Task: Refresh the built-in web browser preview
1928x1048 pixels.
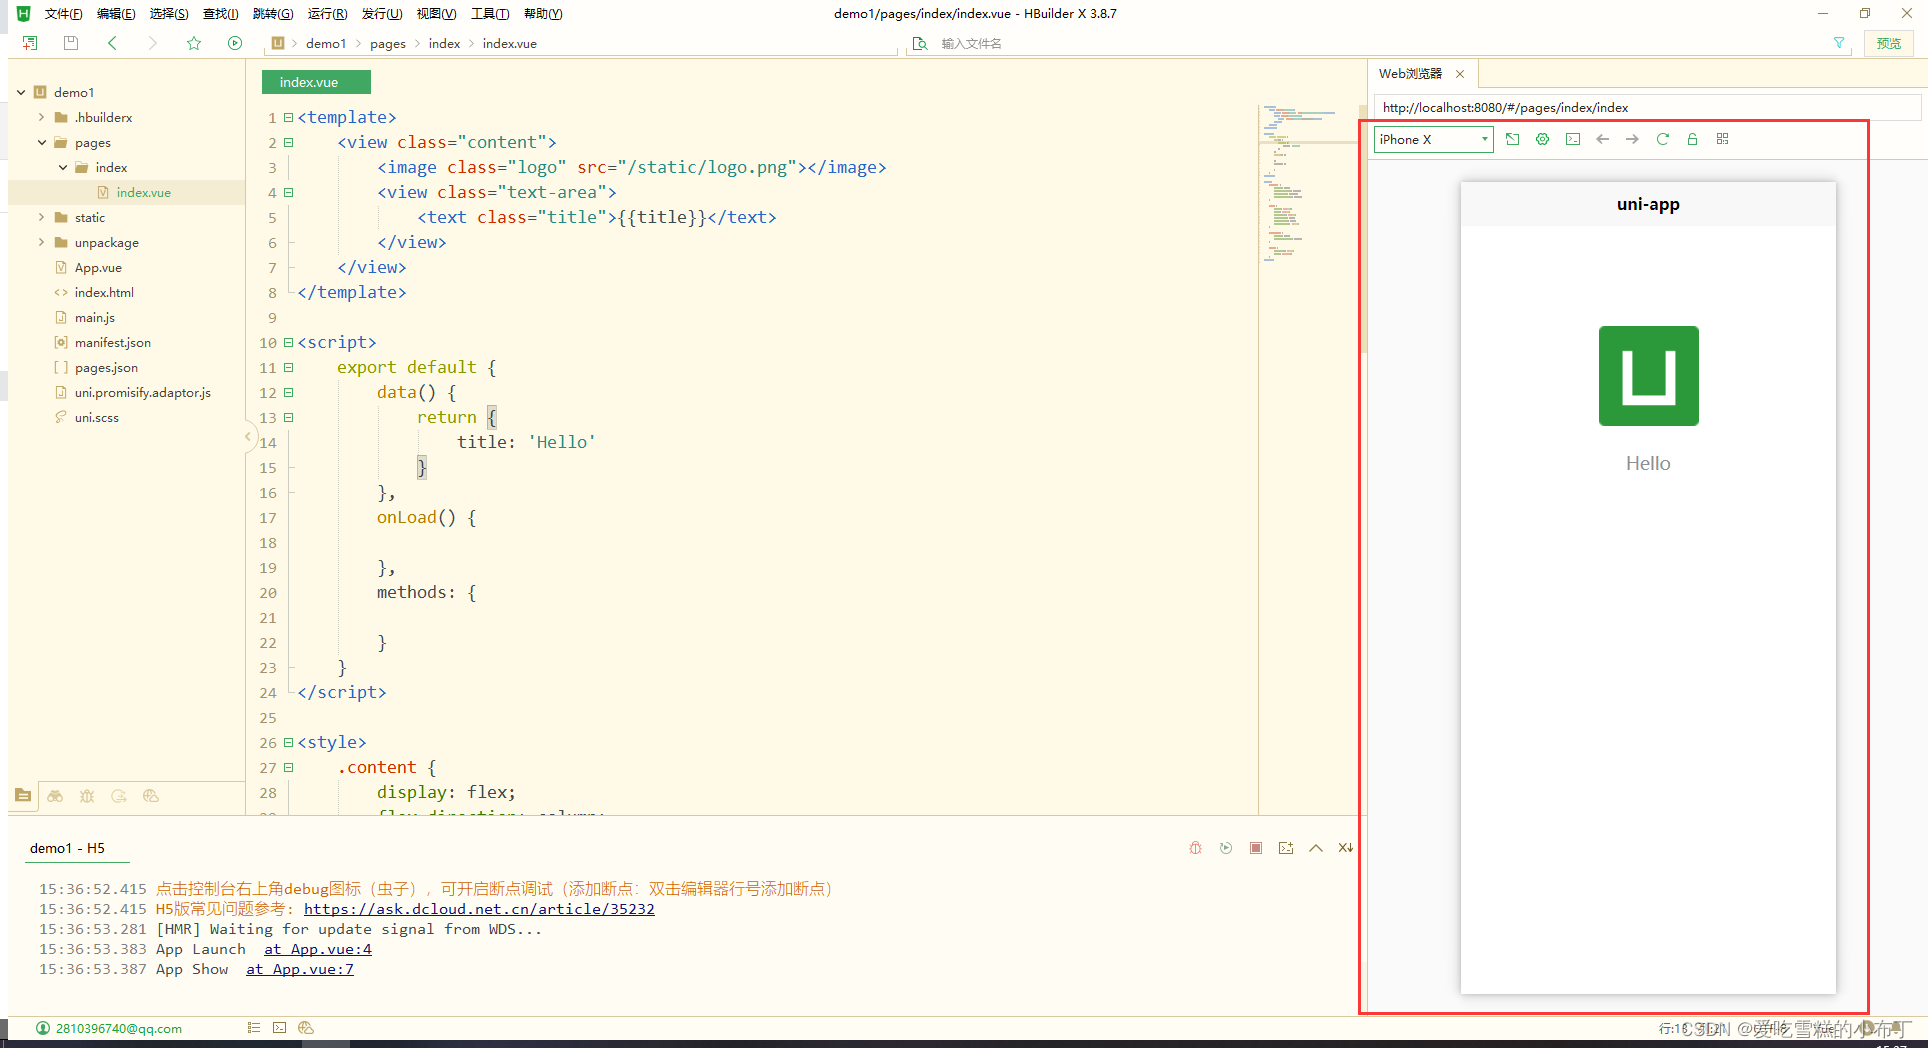Action: click(x=1662, y=139)
